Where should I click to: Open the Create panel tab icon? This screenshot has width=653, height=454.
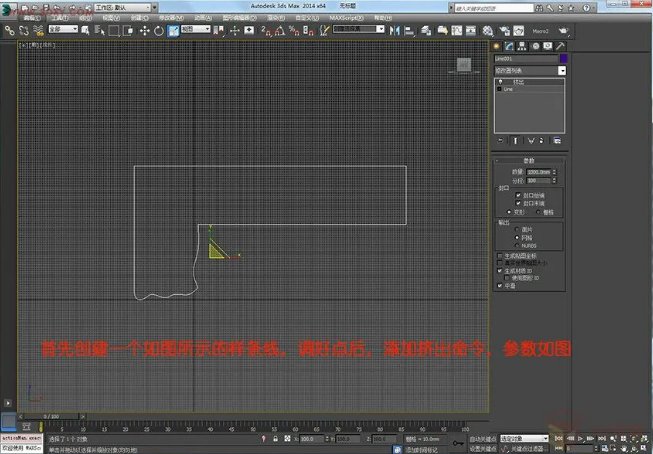pos(497,46)
